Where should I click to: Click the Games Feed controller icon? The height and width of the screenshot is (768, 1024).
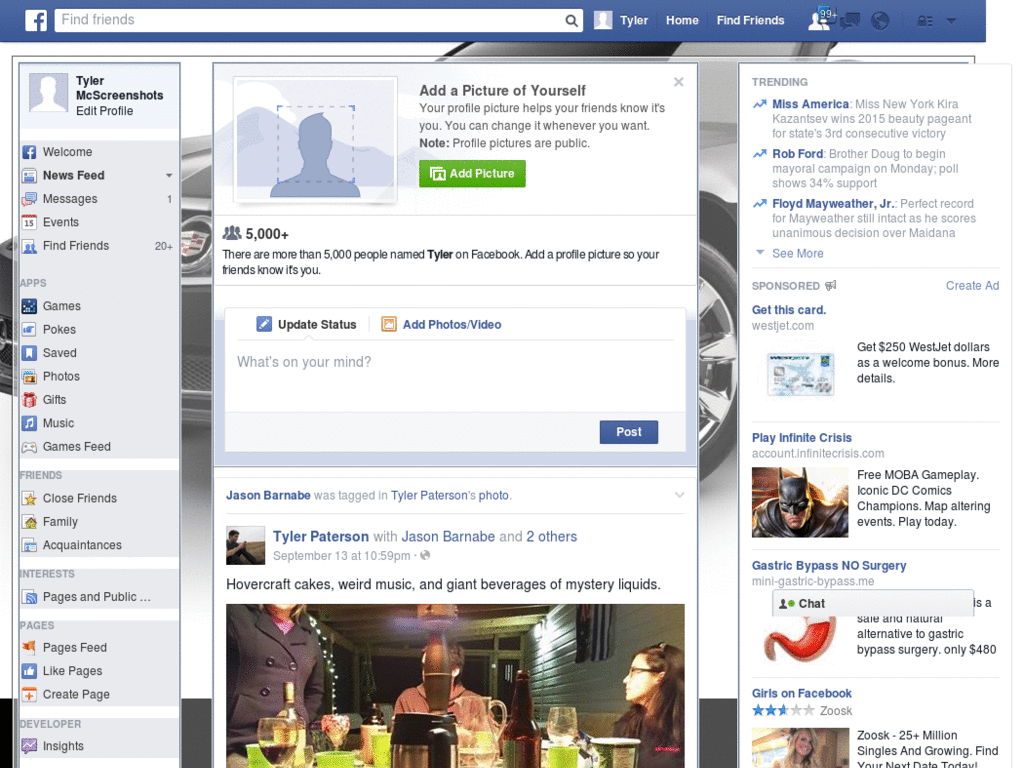pyautogui.click(x=29, y=447)
